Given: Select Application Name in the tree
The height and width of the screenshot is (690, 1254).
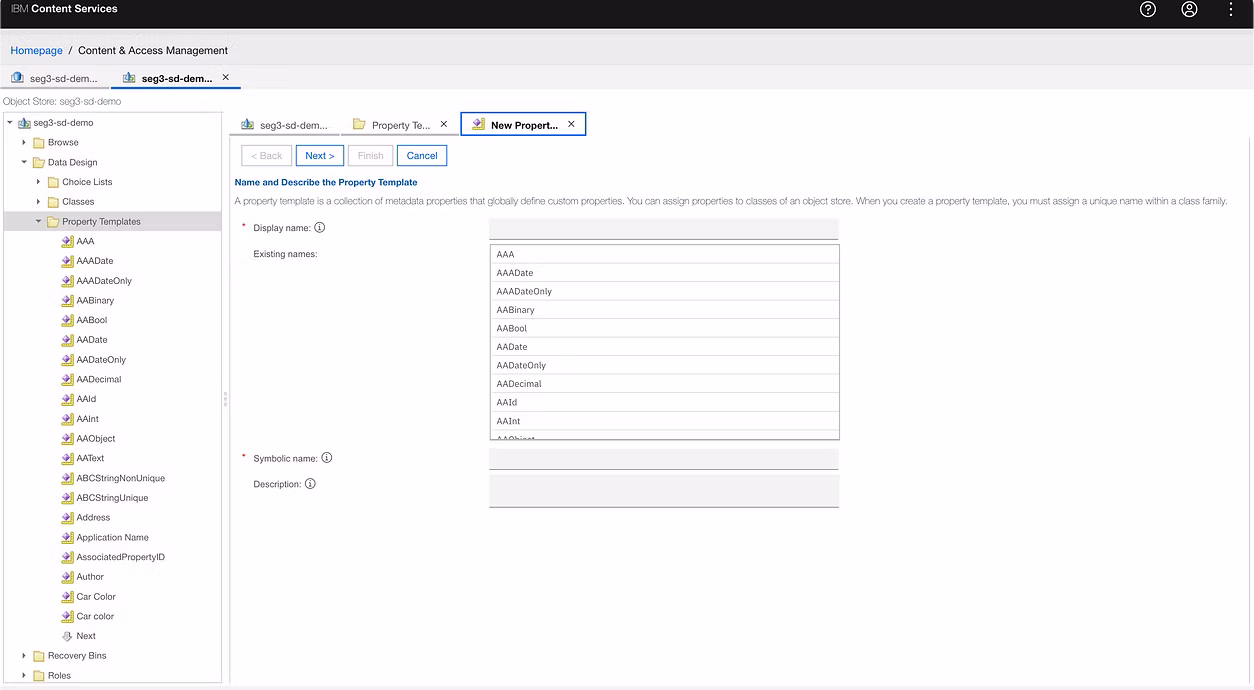Looking at the screenshot, I should 113,537.
